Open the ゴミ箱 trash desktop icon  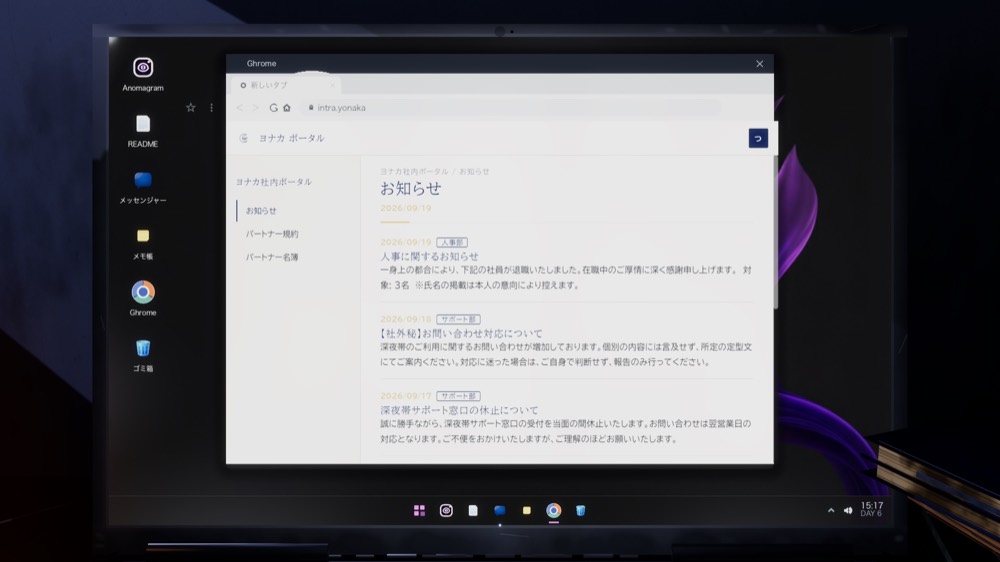click(x=143, y=355)
